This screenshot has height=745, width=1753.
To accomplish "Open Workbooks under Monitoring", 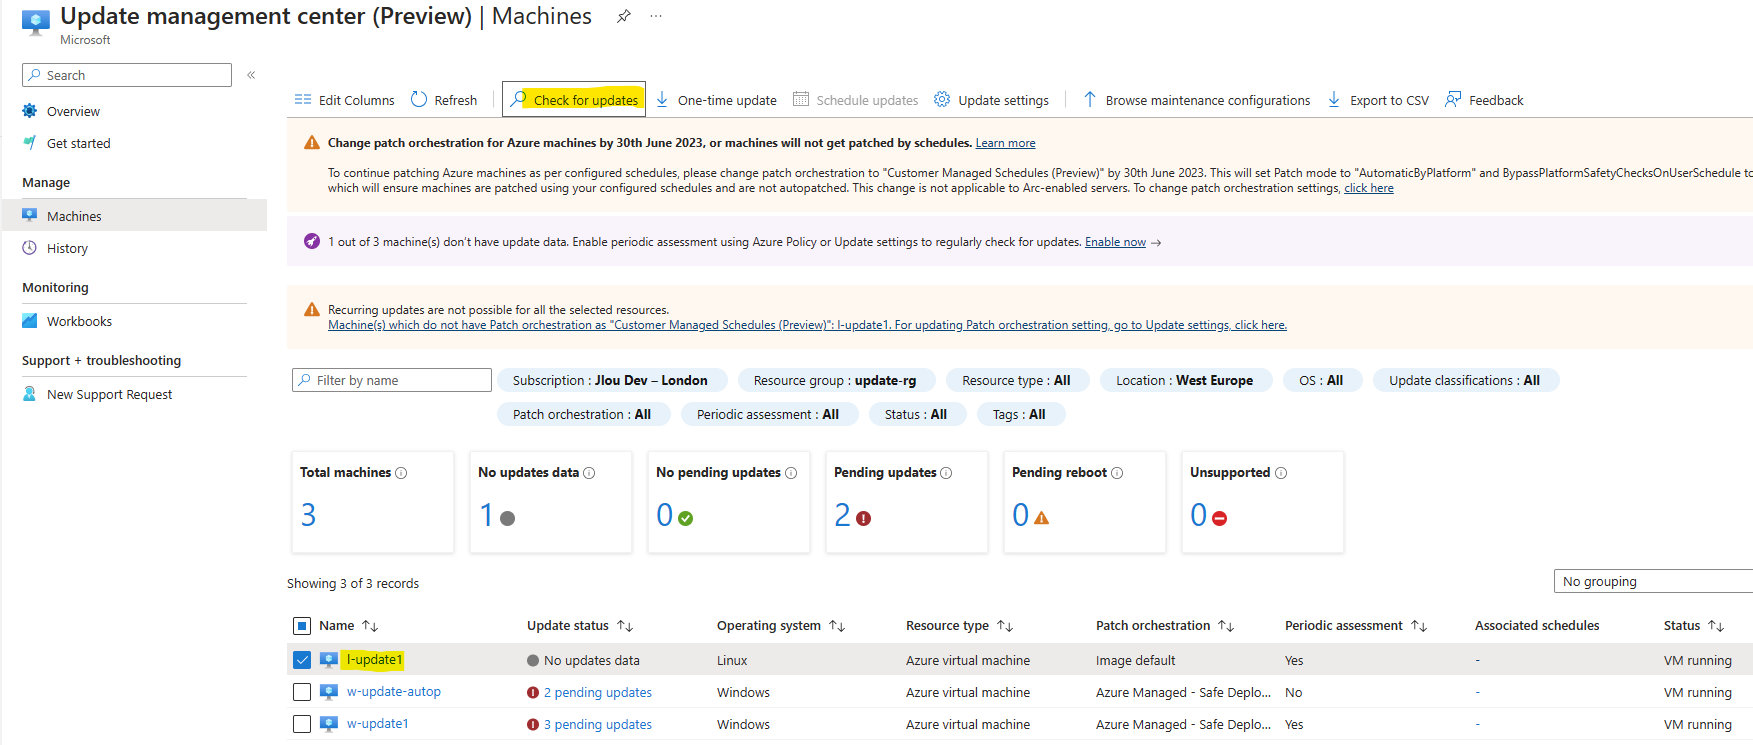I will [79, 321].
